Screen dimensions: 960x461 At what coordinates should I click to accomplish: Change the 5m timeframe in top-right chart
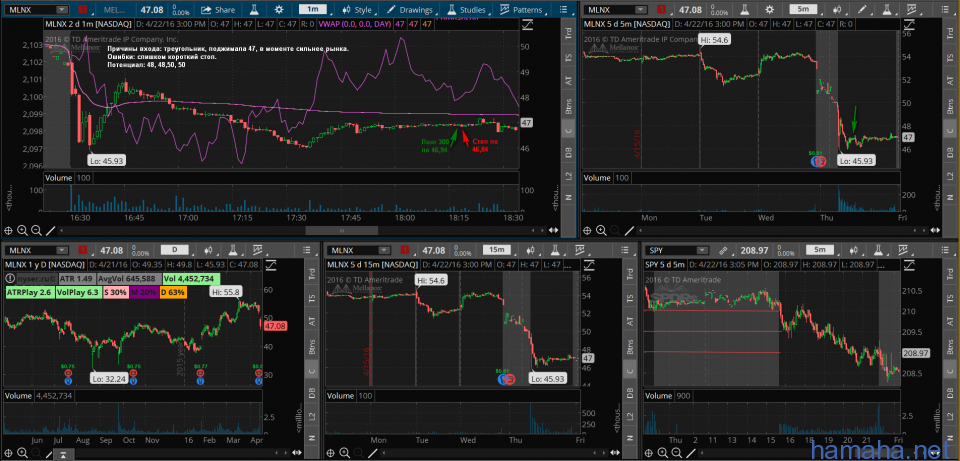click(803, 10)
